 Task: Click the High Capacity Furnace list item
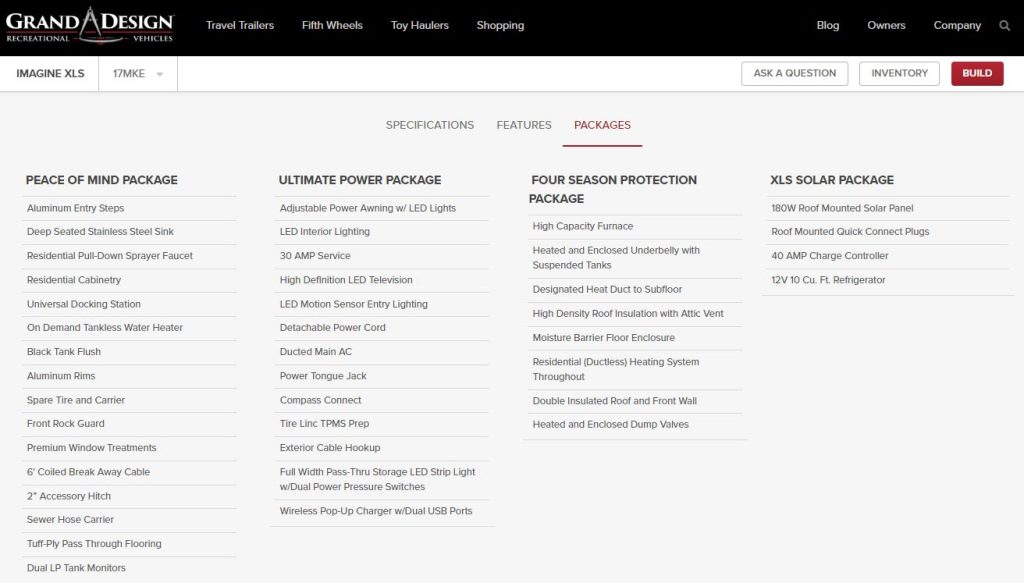tap(583, 226)
